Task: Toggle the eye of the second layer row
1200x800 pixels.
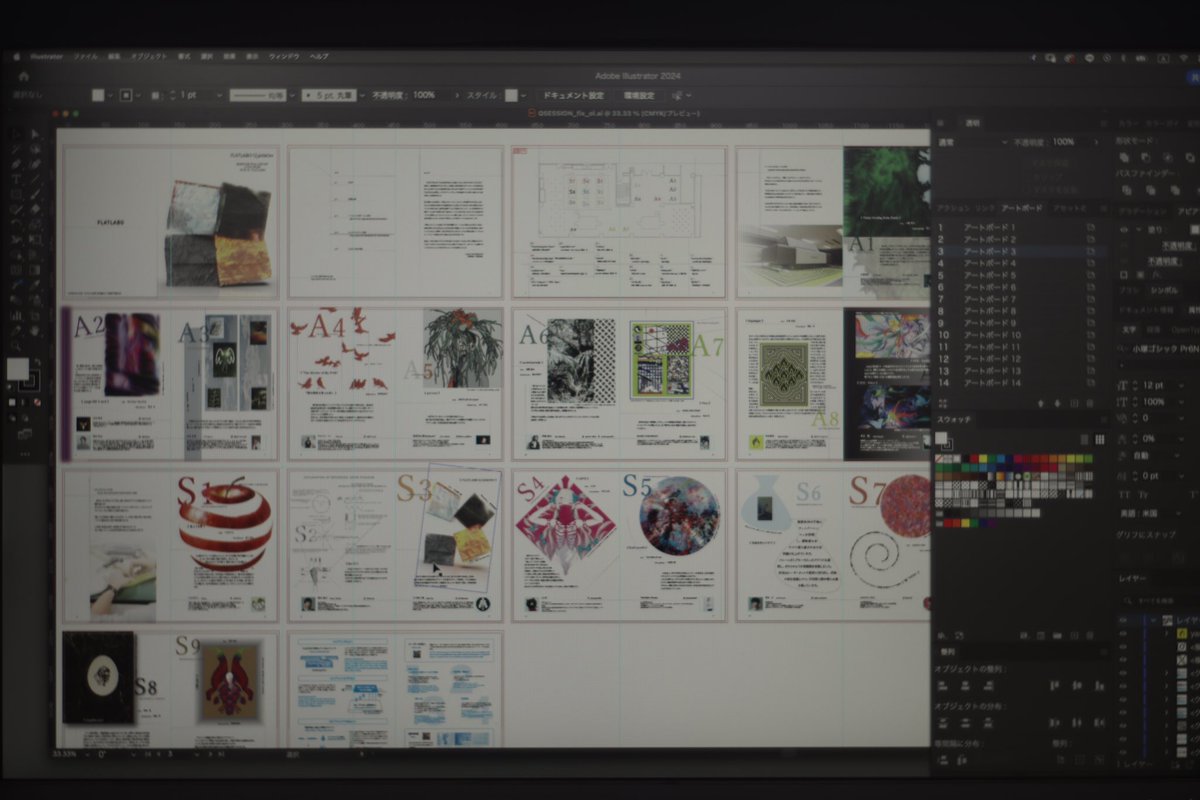Action: point(1123,634)
